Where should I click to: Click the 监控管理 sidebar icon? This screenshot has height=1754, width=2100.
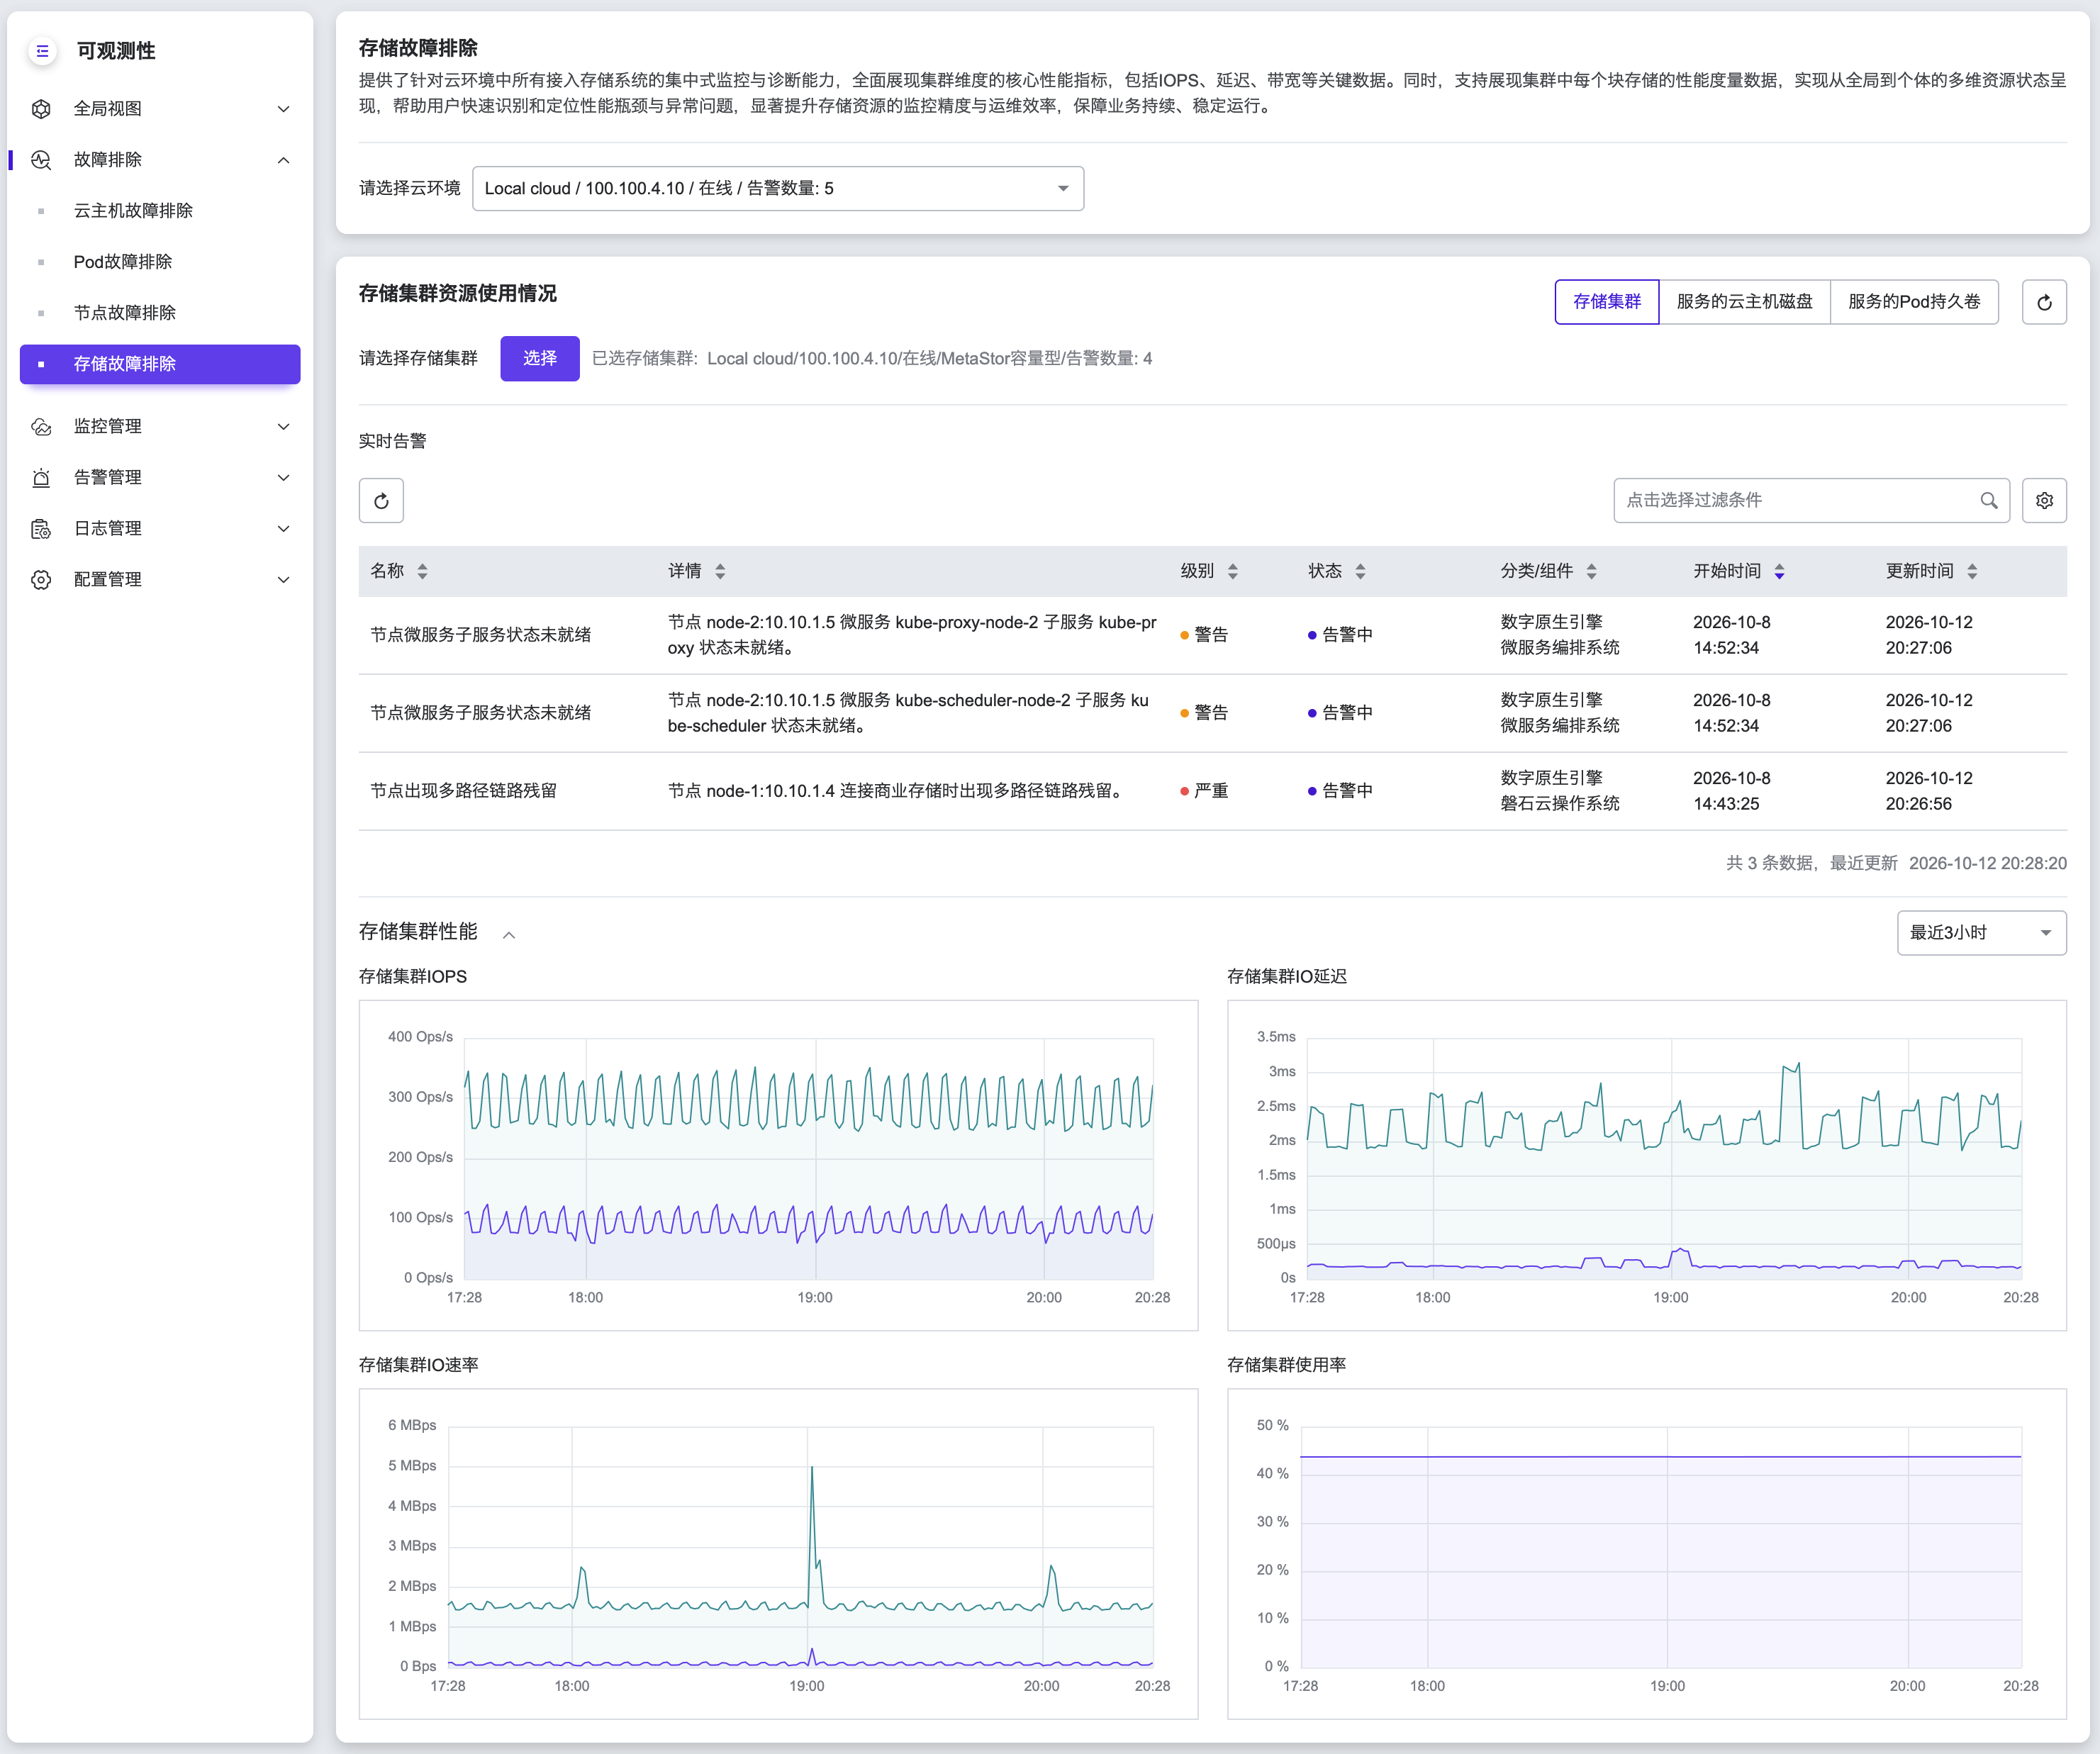coord(41,427)
